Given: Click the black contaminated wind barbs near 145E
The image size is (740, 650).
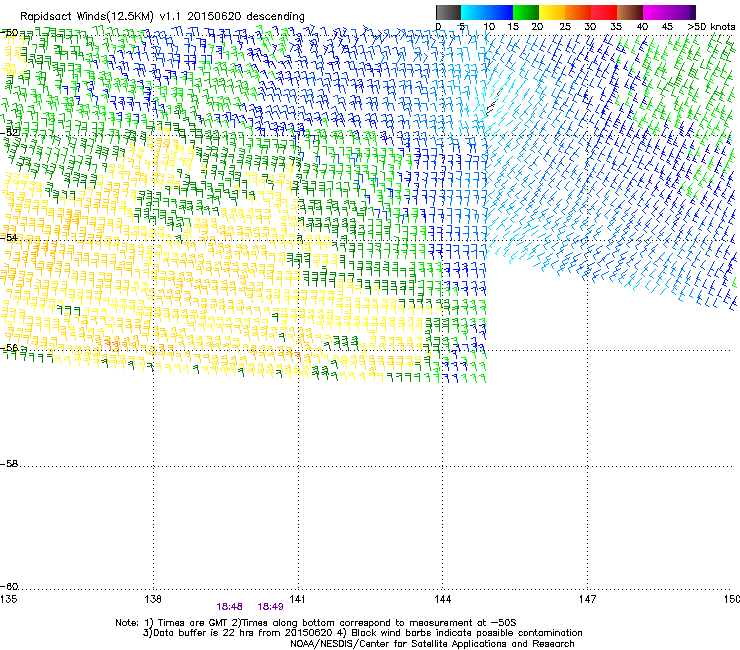Looking at the screenshot, I should click(x=494, y=102).
